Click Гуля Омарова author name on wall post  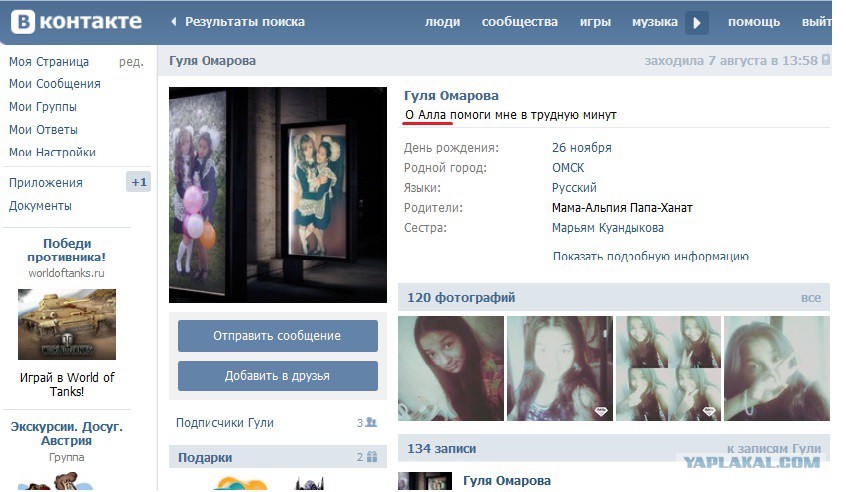(x=507, y=481)
